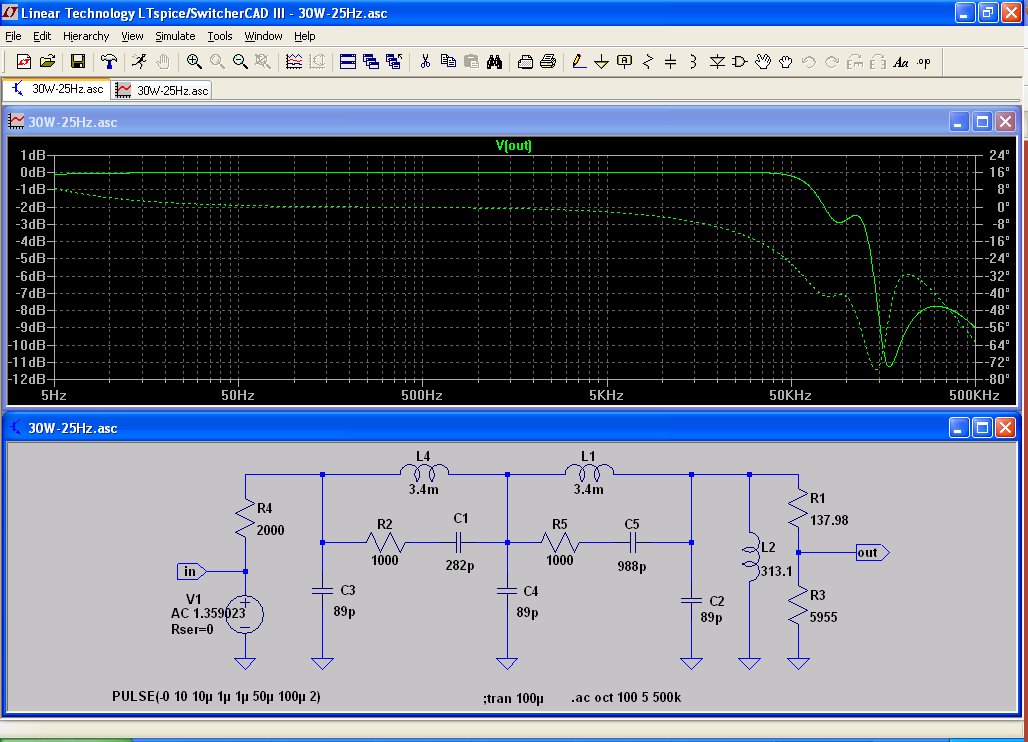
Task: Select the Capacitor component tool
Action: pyautogui.click(x=670, y=61)
